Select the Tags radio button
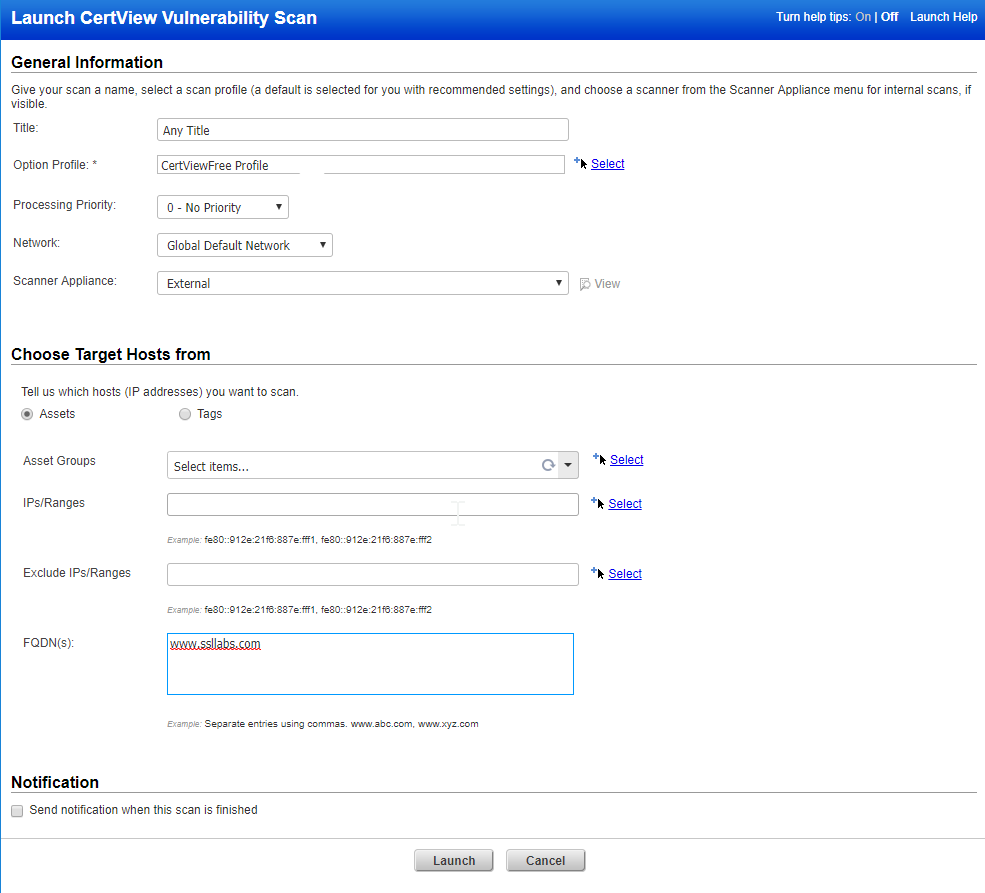 pos(184,413)
